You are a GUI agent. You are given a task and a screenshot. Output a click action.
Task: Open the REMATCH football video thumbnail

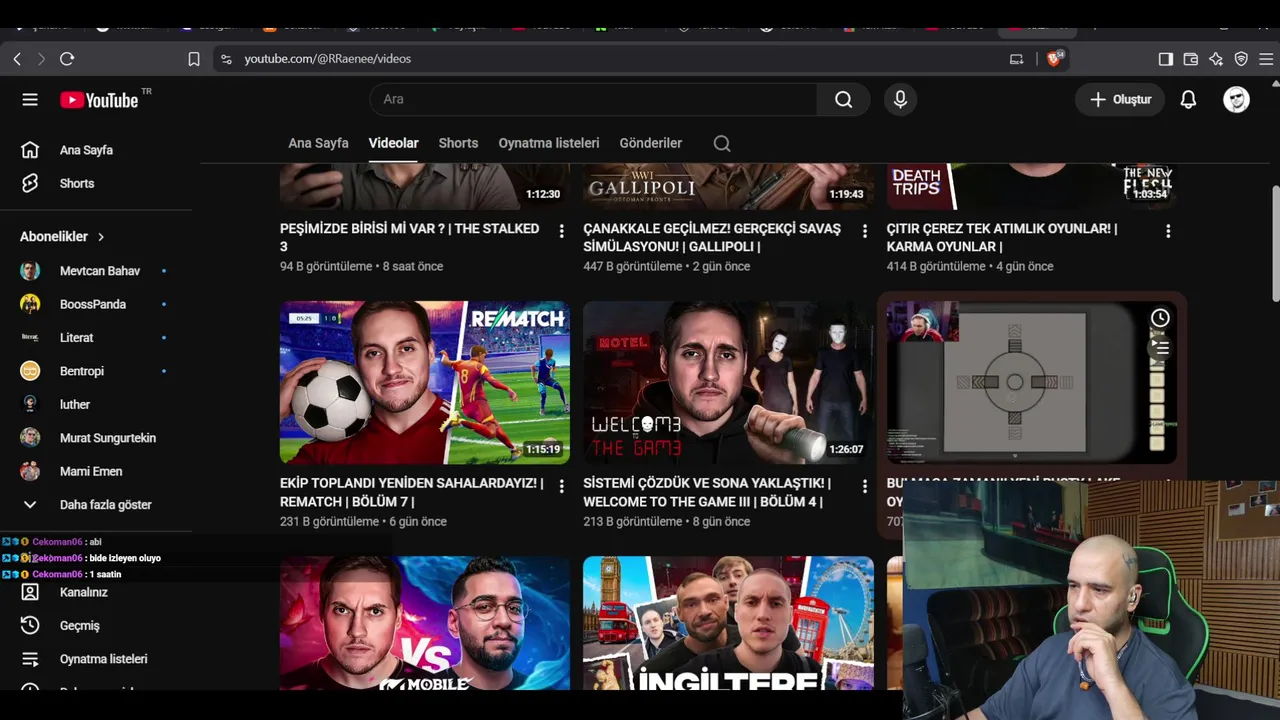pos(425,382)
